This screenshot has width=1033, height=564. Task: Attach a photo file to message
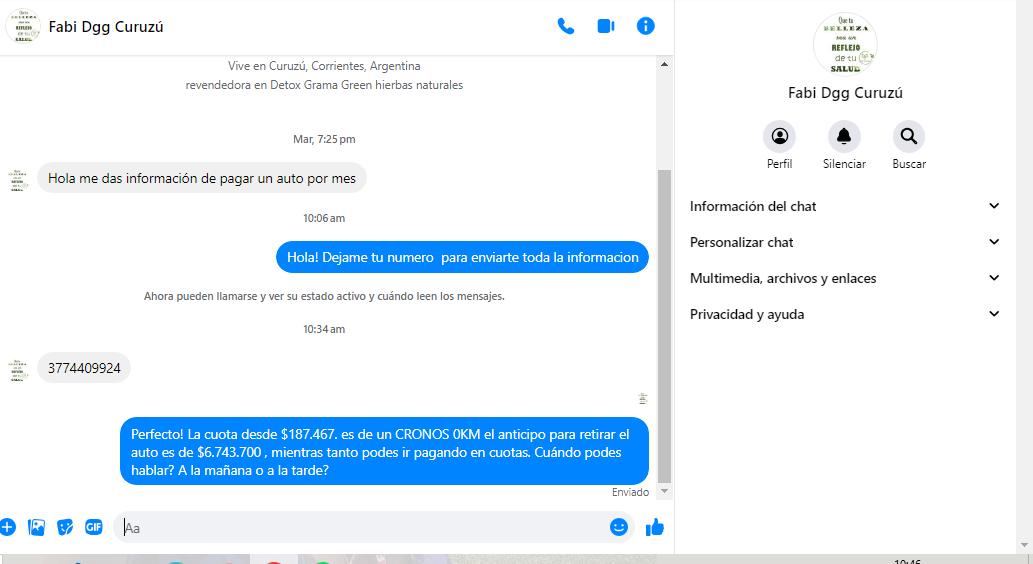pos(37,527)
